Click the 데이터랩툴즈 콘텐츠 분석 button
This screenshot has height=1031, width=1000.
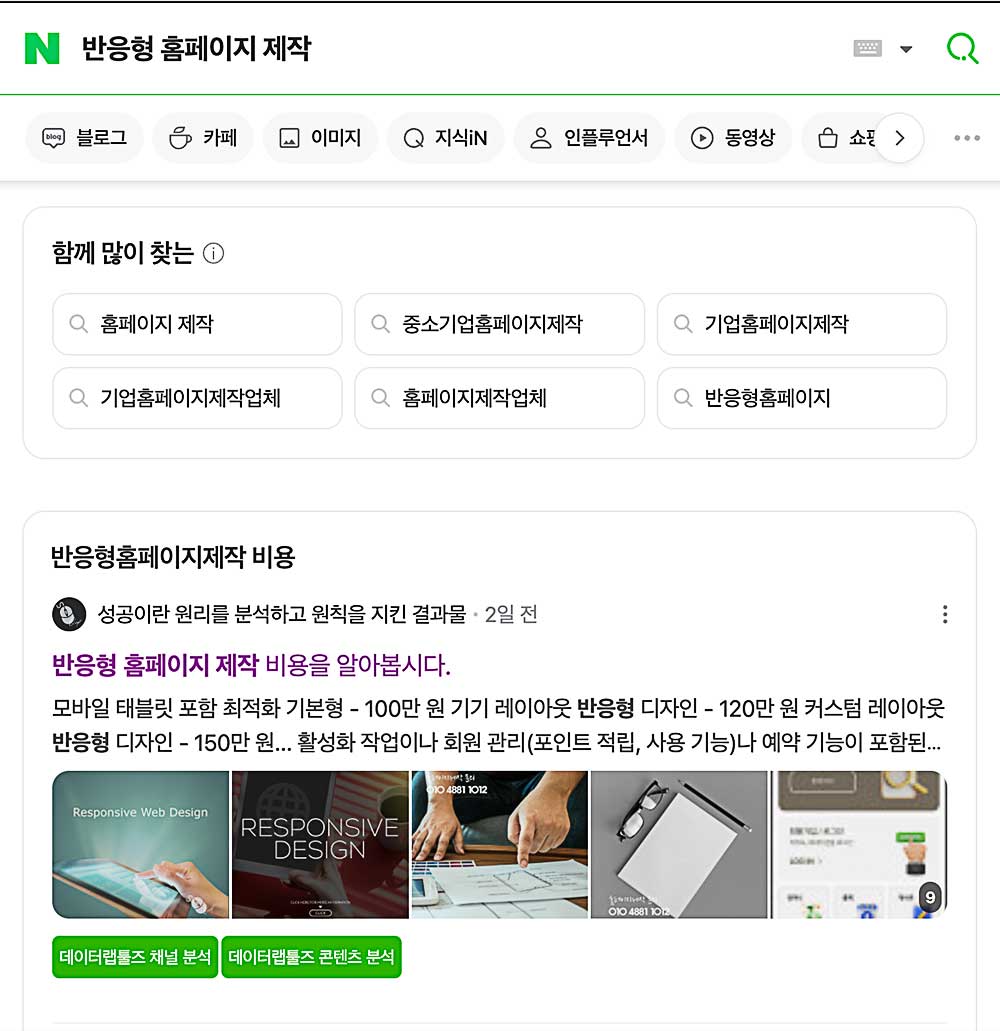point(311,957)
